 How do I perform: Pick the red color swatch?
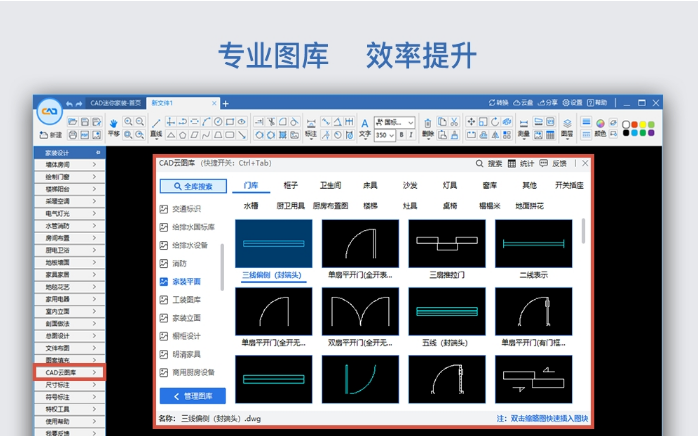pos(634,124)
